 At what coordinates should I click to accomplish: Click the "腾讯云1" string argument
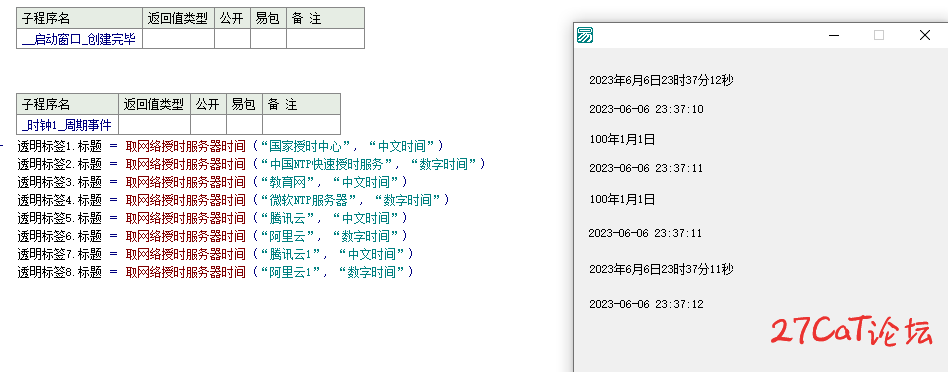pyautogui.click(x=292, y=254)
